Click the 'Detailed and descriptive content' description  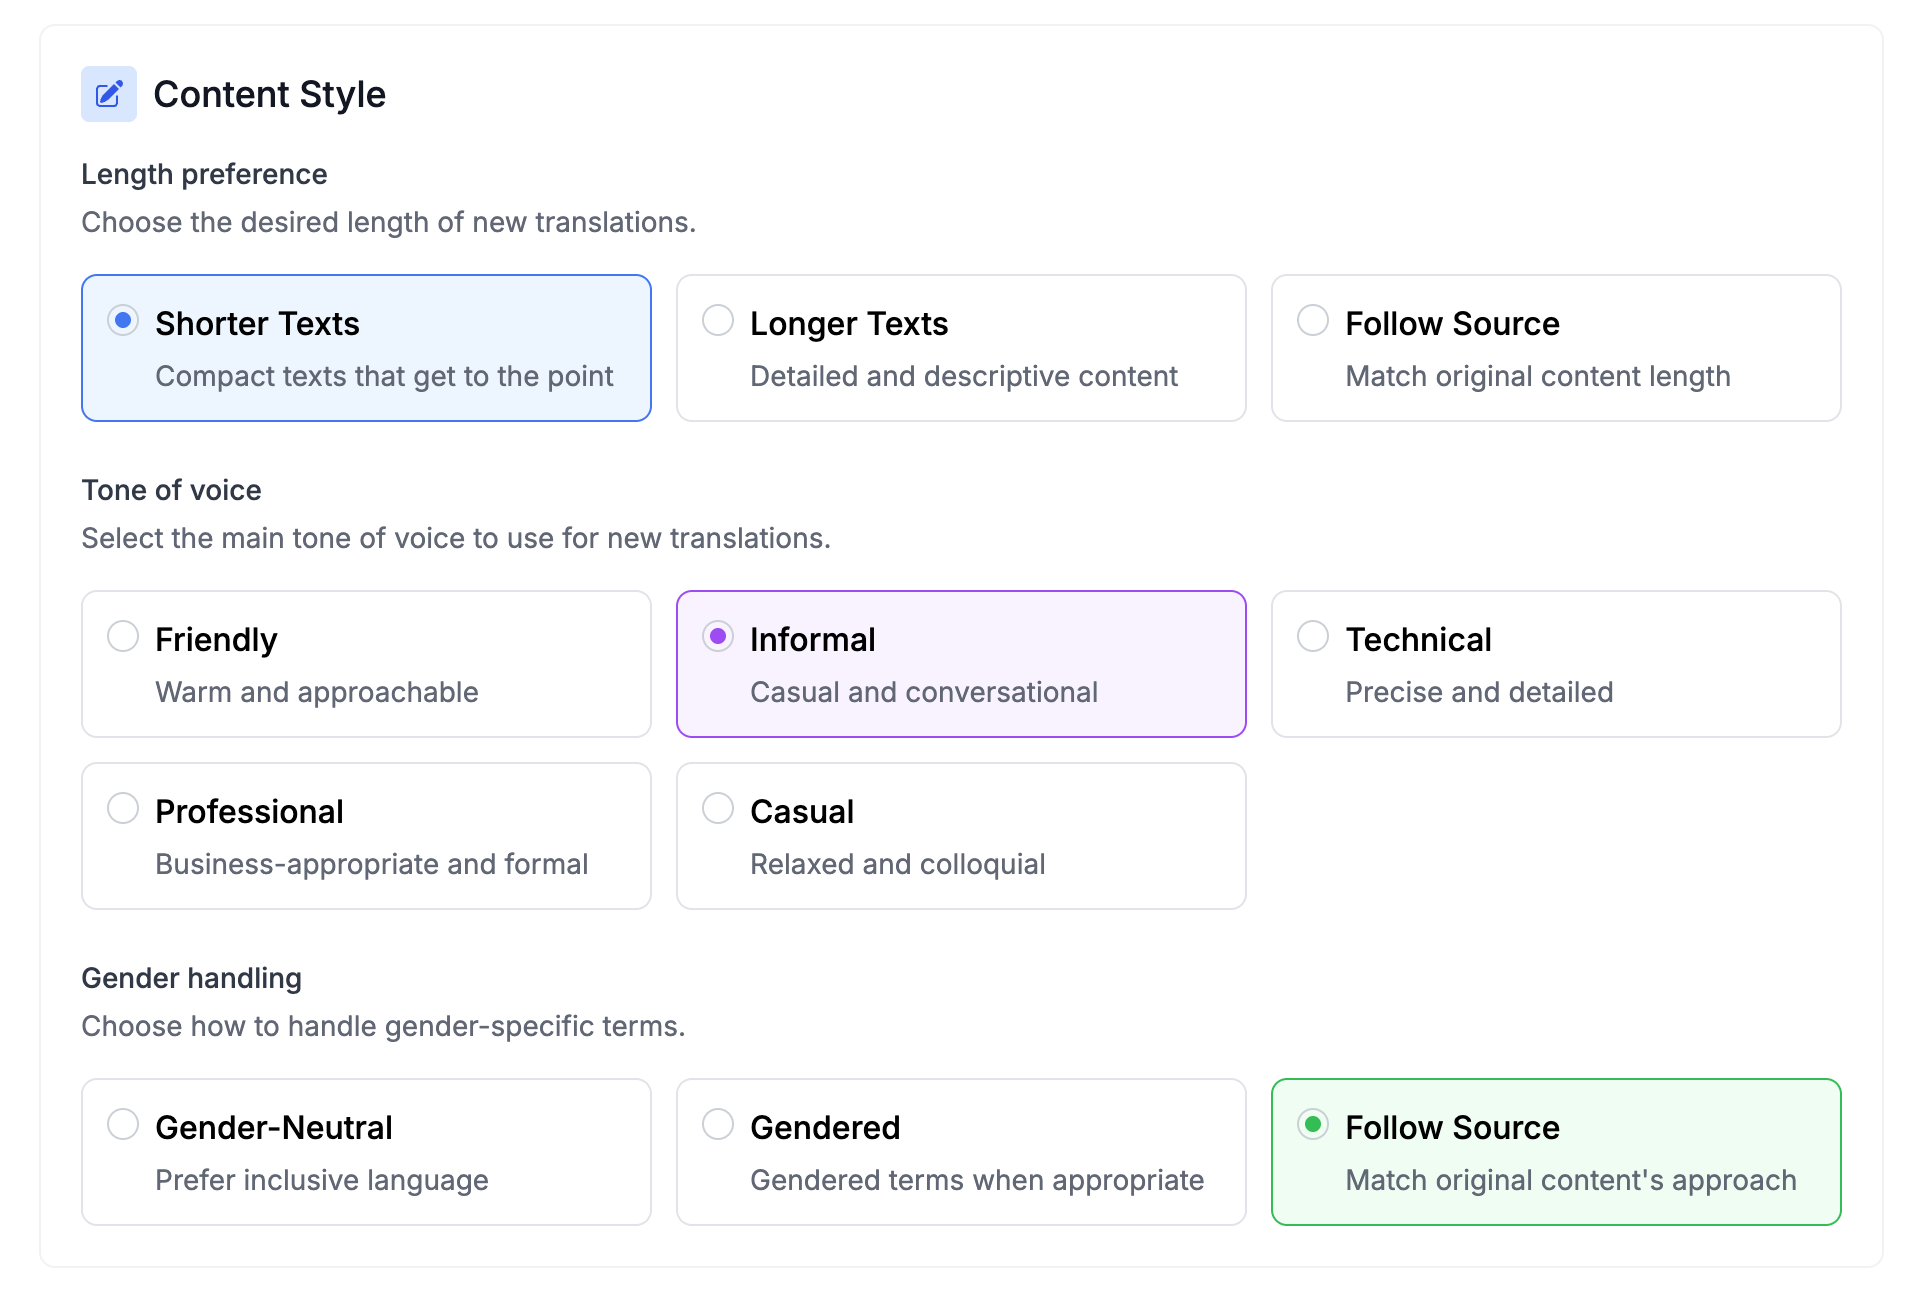click(964, 376)
